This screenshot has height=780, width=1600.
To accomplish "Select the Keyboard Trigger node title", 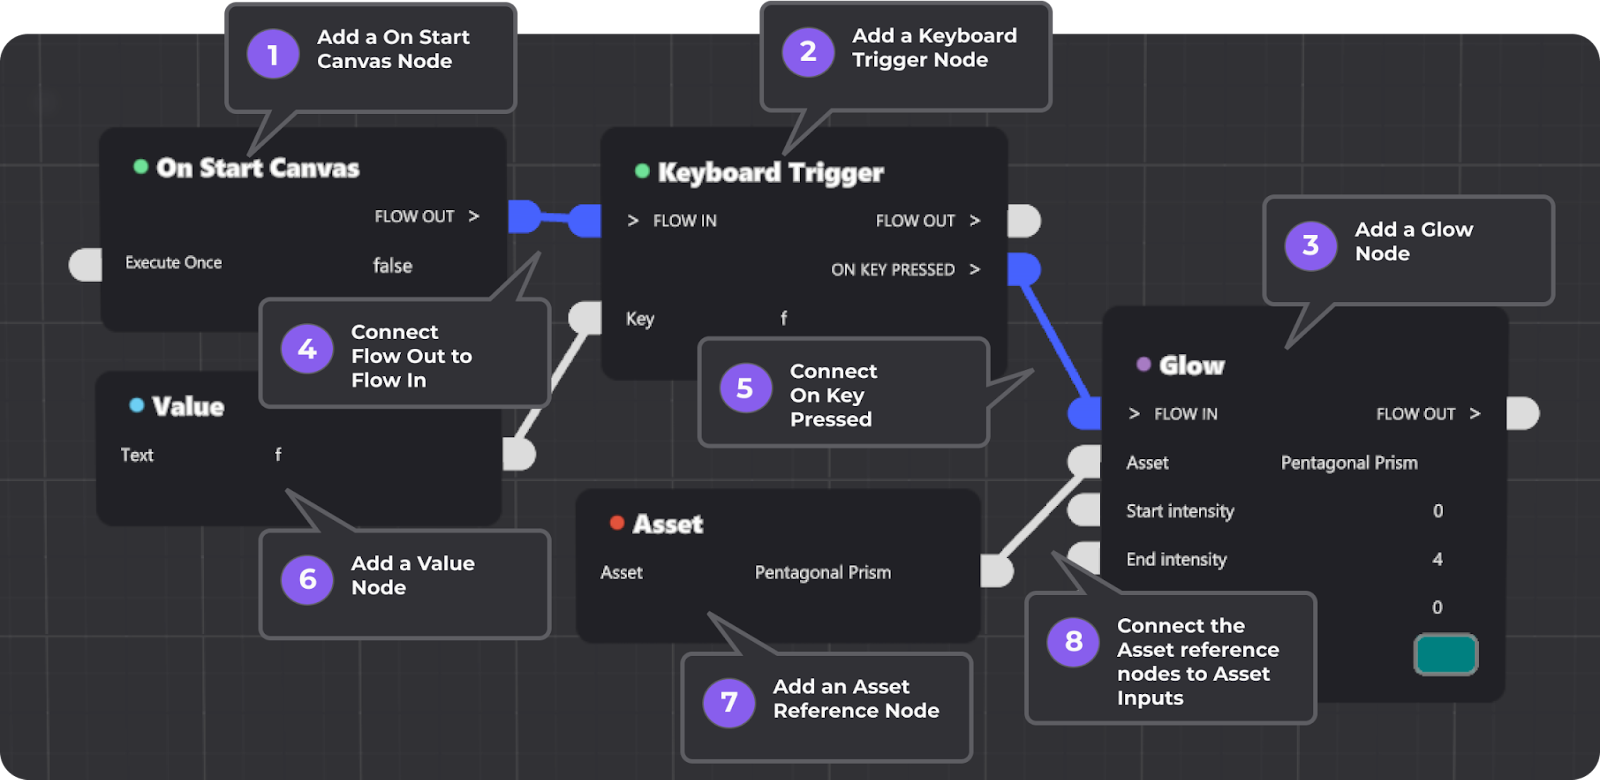I will pos(770,172).
